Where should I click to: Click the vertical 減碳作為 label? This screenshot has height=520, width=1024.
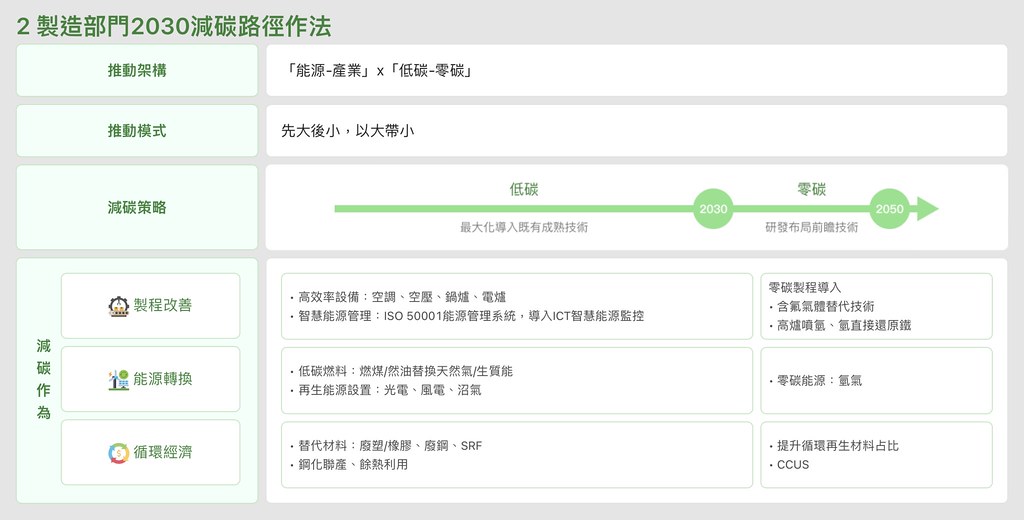click(43, 379)
